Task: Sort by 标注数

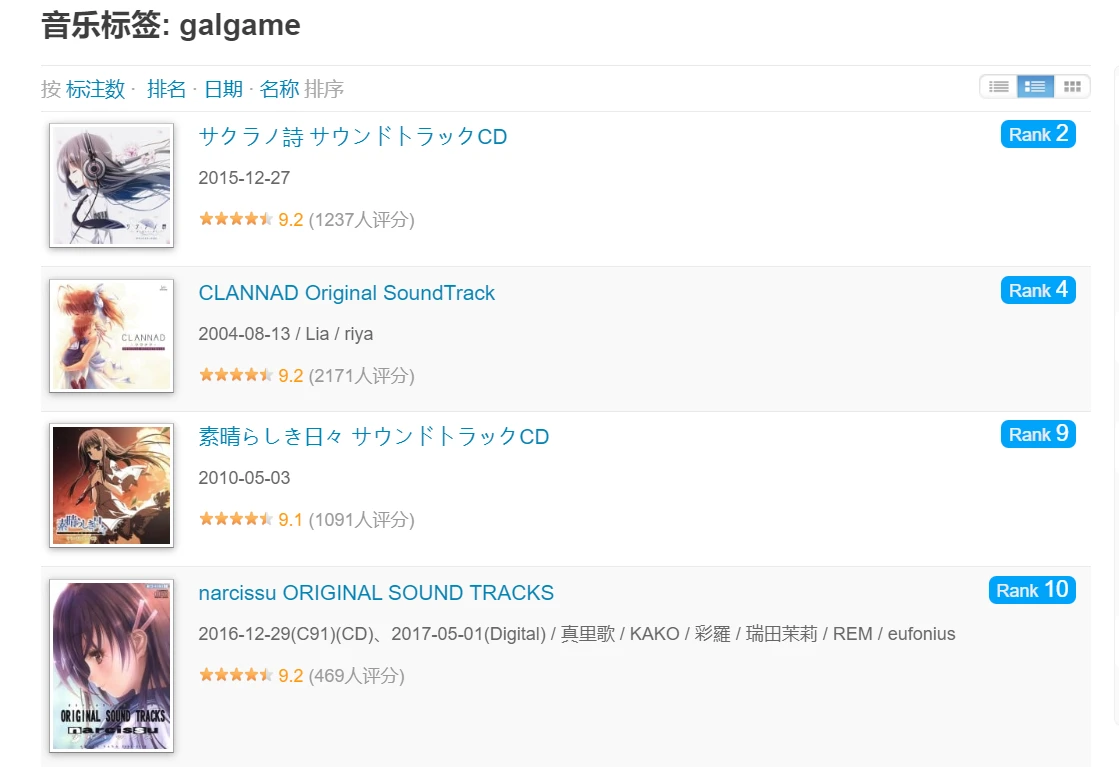Action: (95, 89)
